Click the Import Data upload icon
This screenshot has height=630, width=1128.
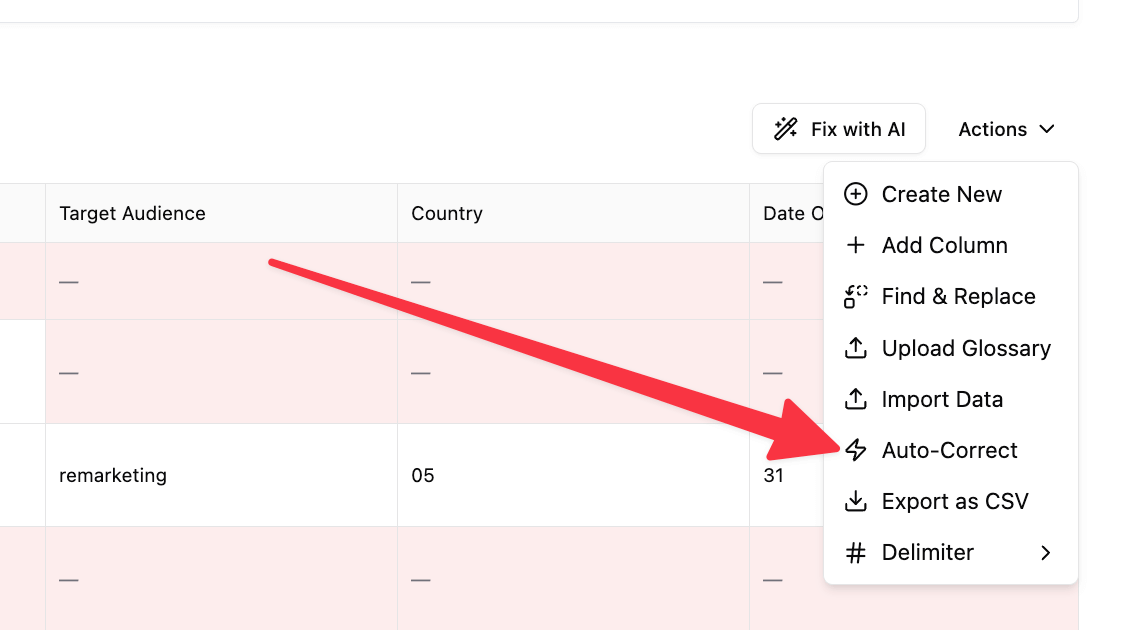pos(856,399)
